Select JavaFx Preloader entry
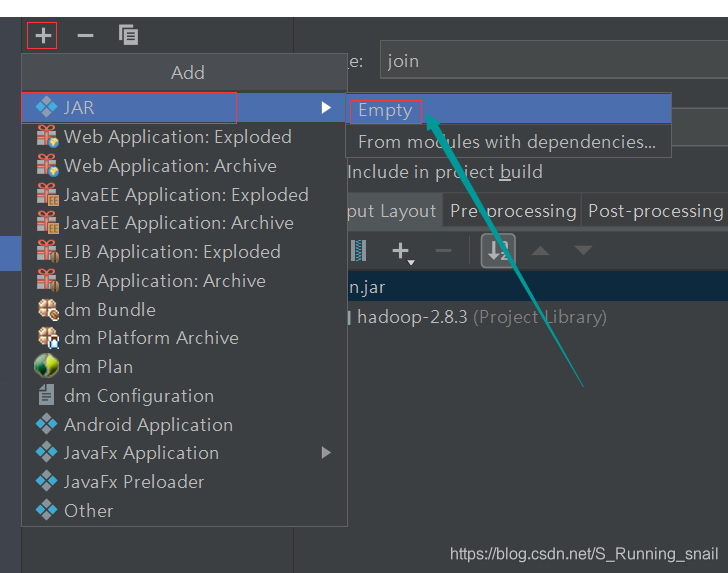The image size is (728, 573). tap(184, 482)
